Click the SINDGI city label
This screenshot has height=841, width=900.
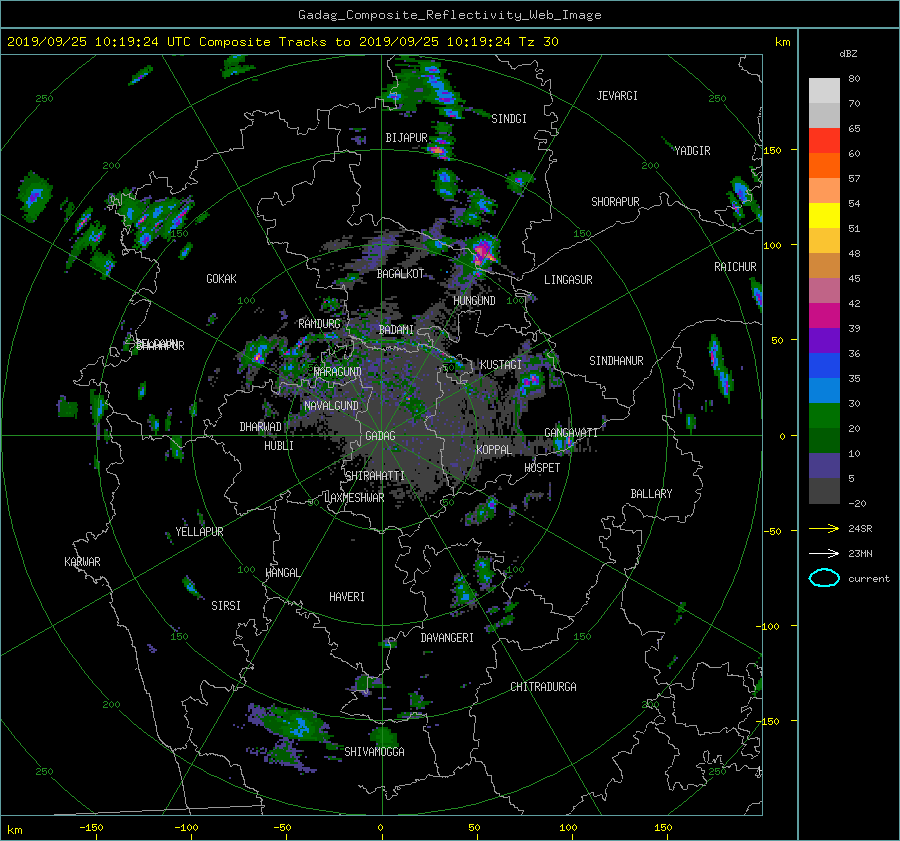pyautogui.click(x=509, y=119)
